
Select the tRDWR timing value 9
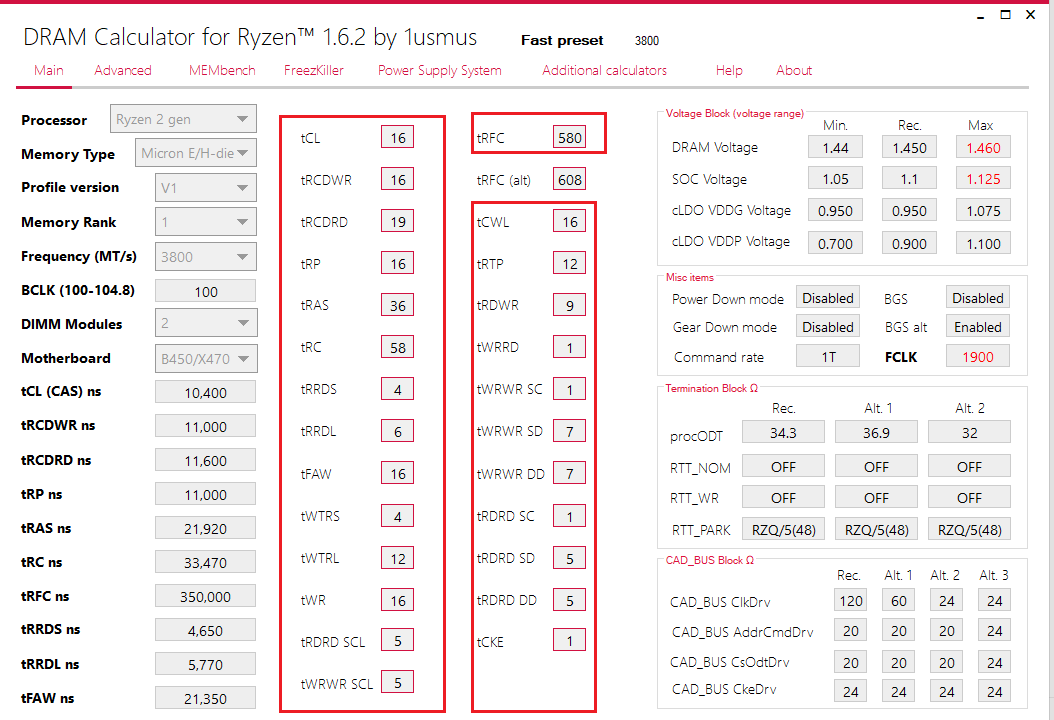[569, 305]
